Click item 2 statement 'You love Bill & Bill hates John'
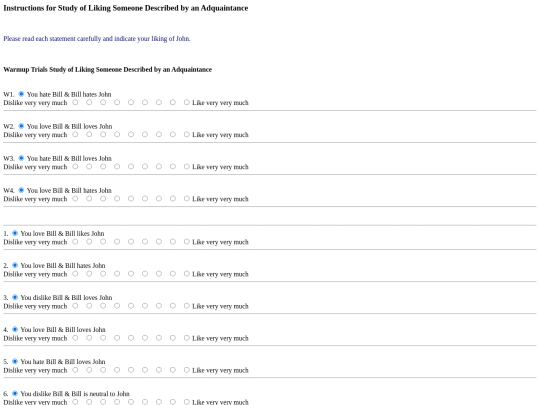The height and width of the screenshot is (405, 540). click(63, 266)
